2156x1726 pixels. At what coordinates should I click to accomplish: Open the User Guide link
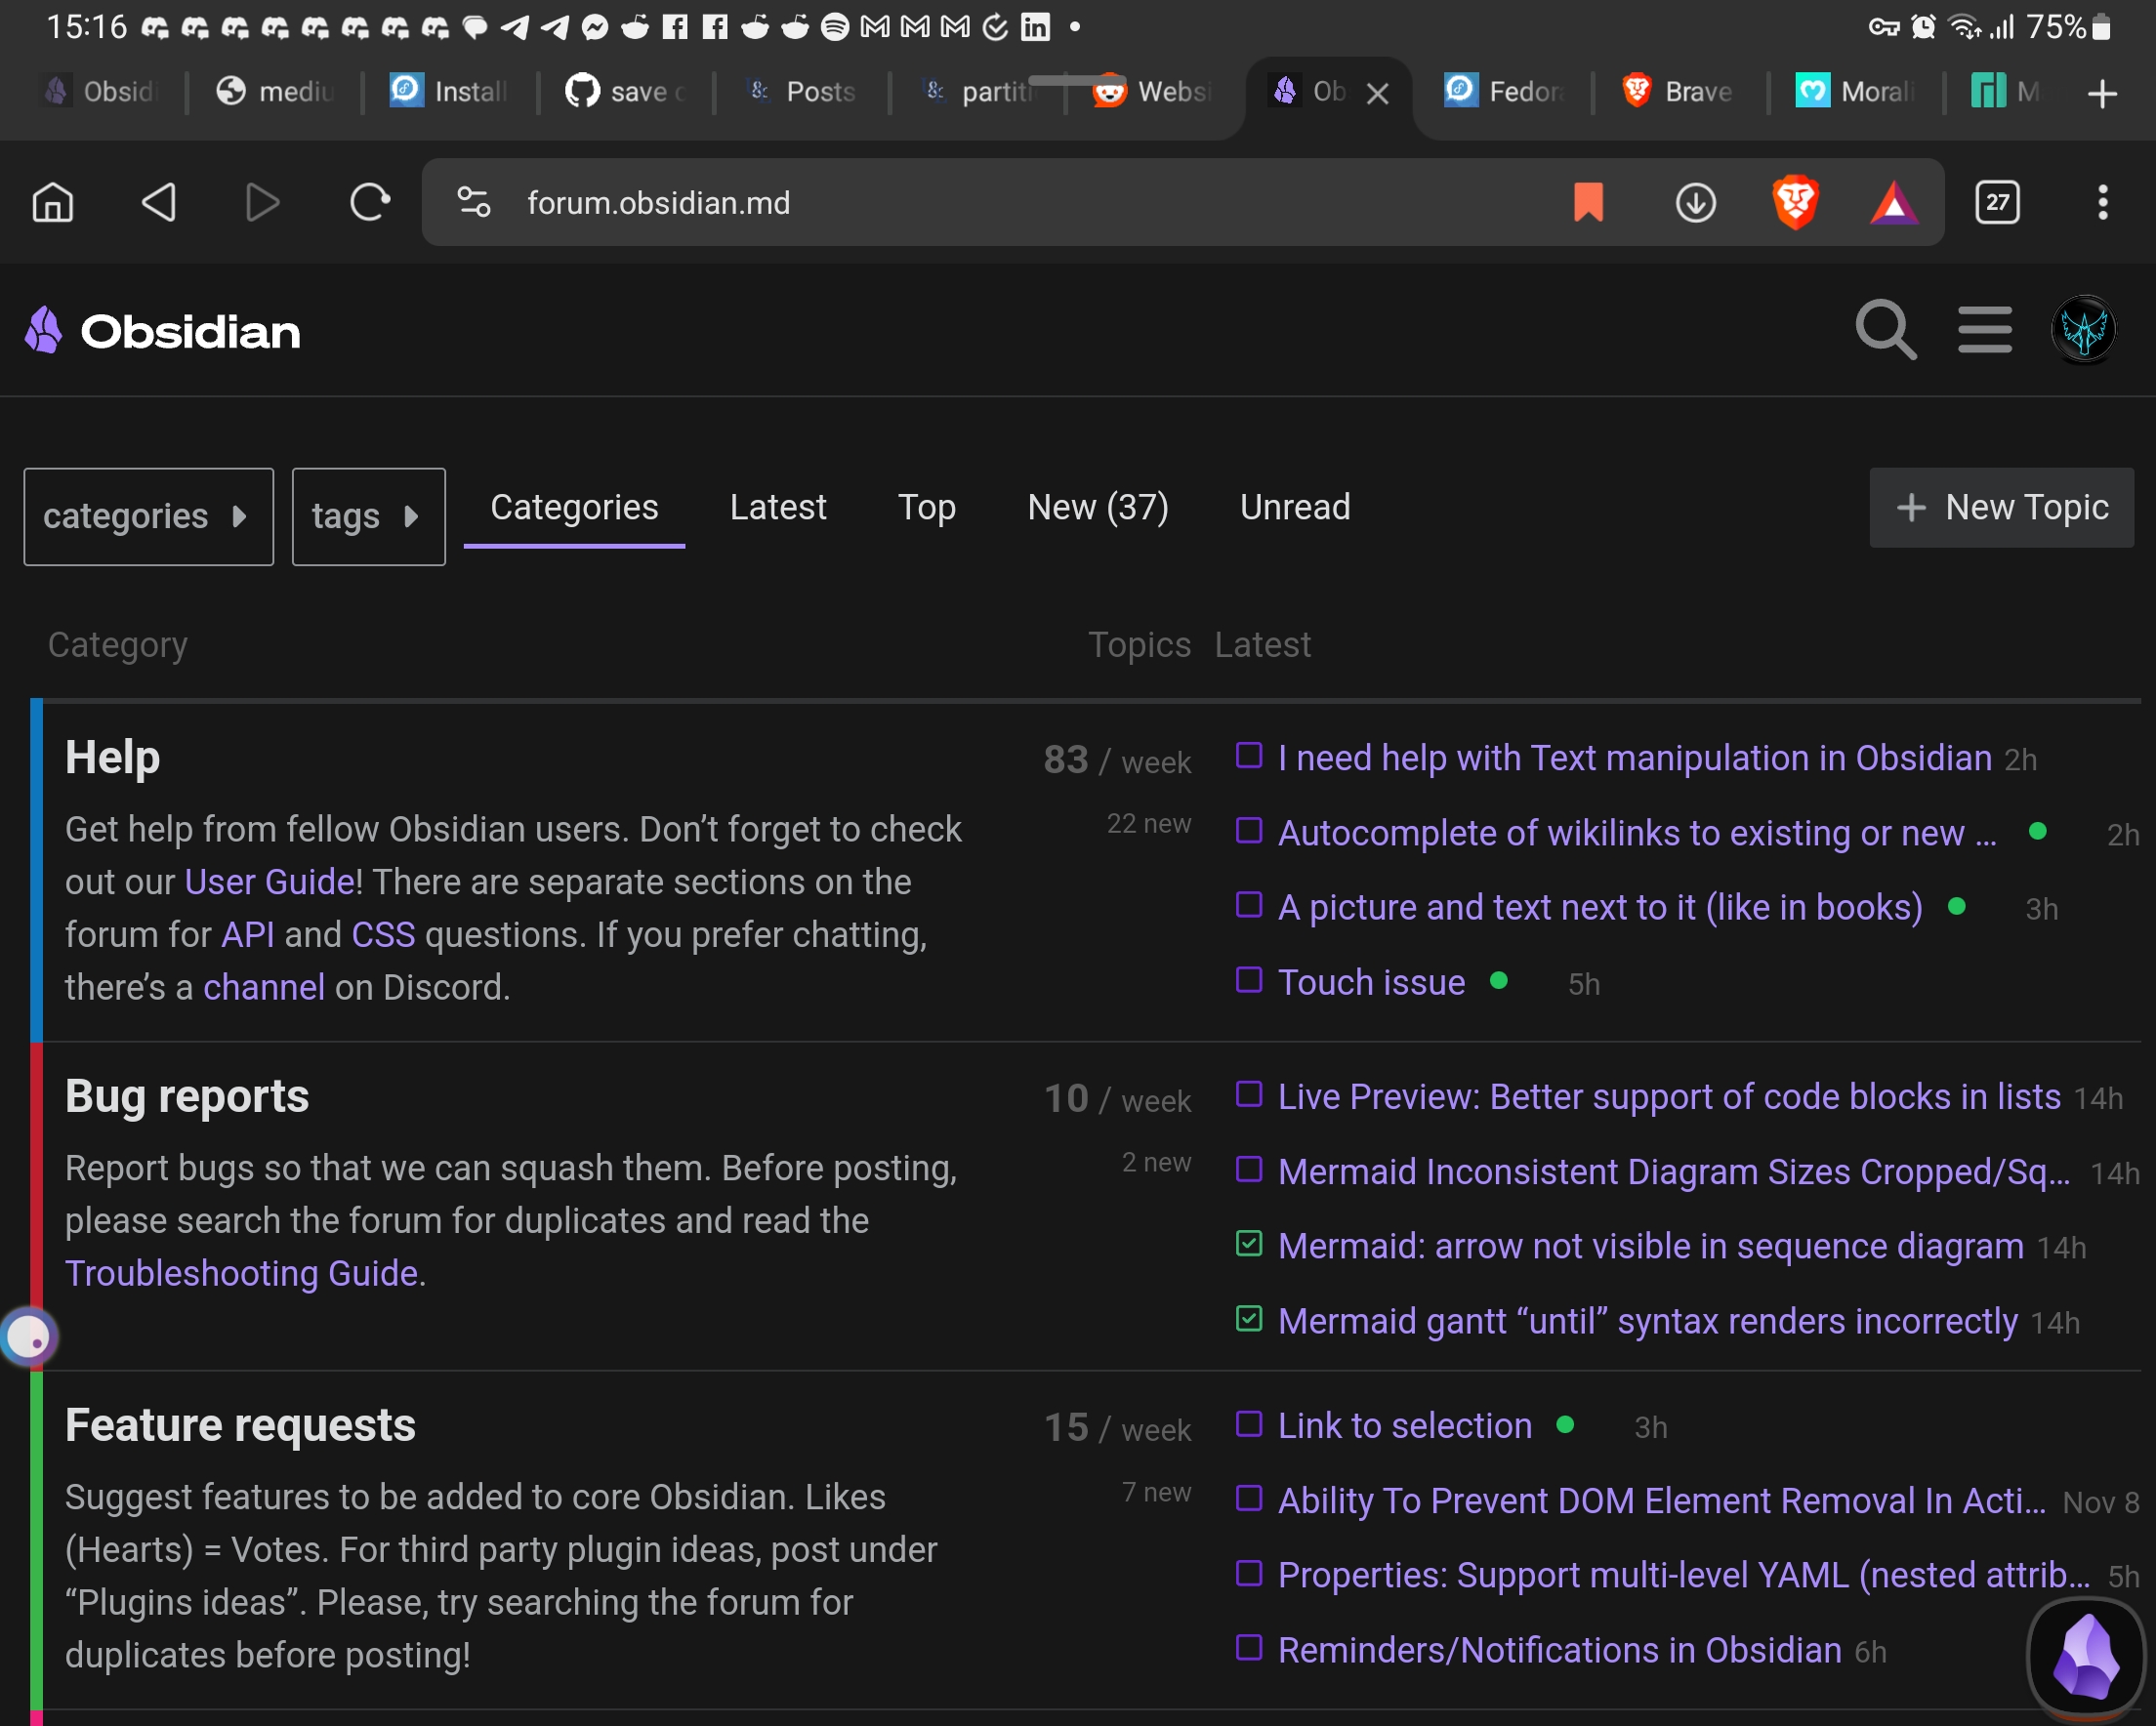point(269,882)
